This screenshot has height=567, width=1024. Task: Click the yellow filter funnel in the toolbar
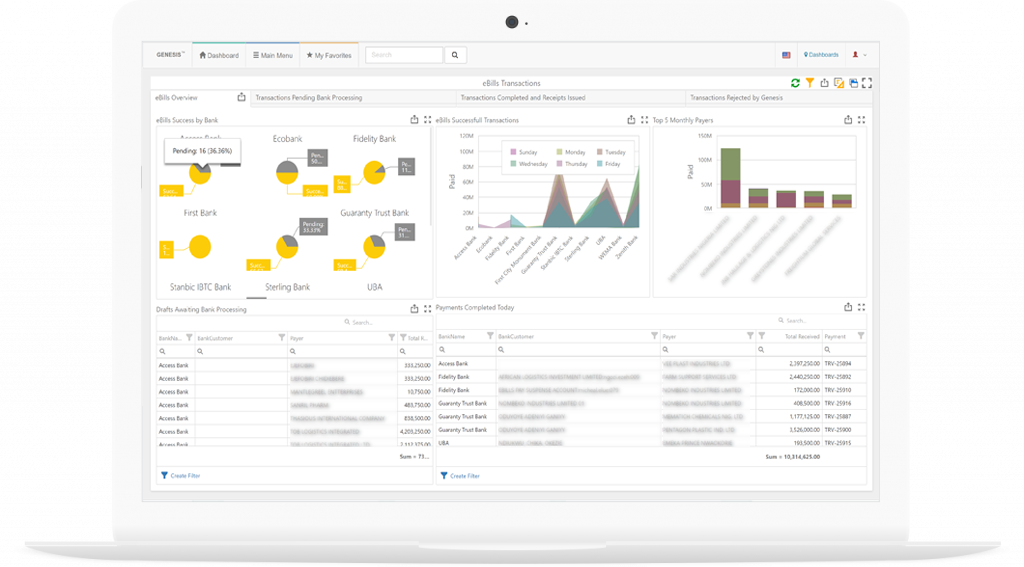click(x=809, y=83)
